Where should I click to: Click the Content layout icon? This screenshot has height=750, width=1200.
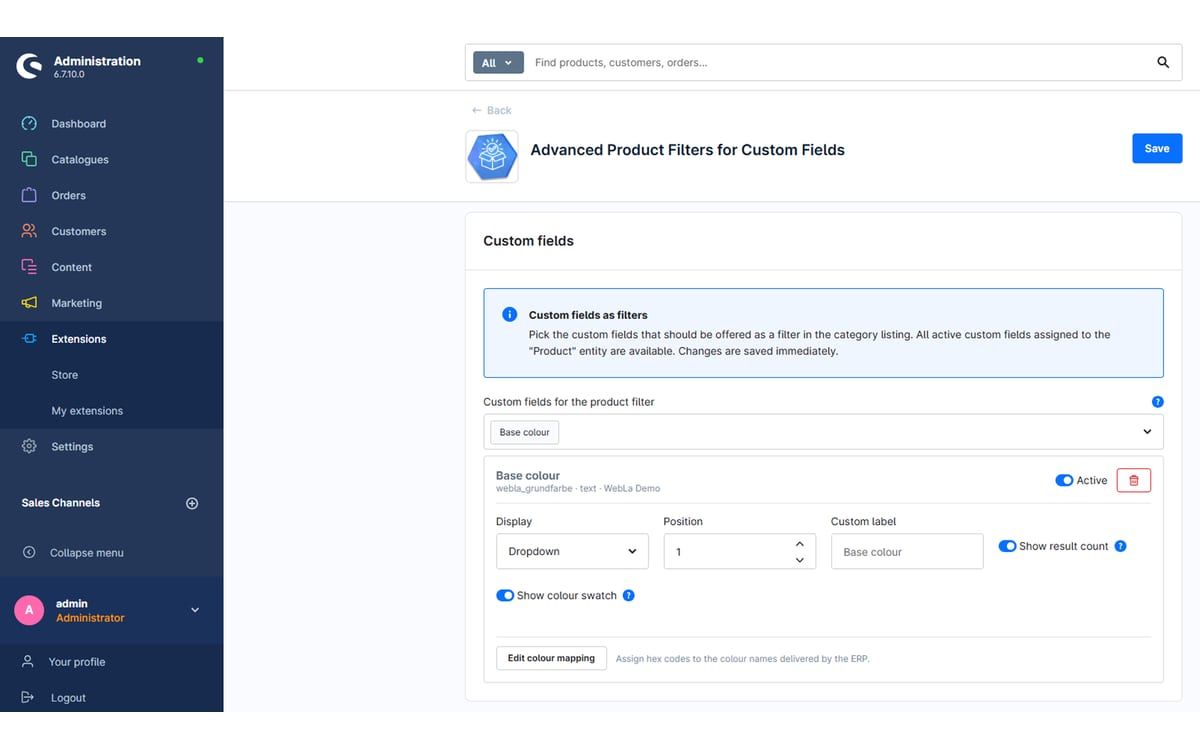pos(29,267)
